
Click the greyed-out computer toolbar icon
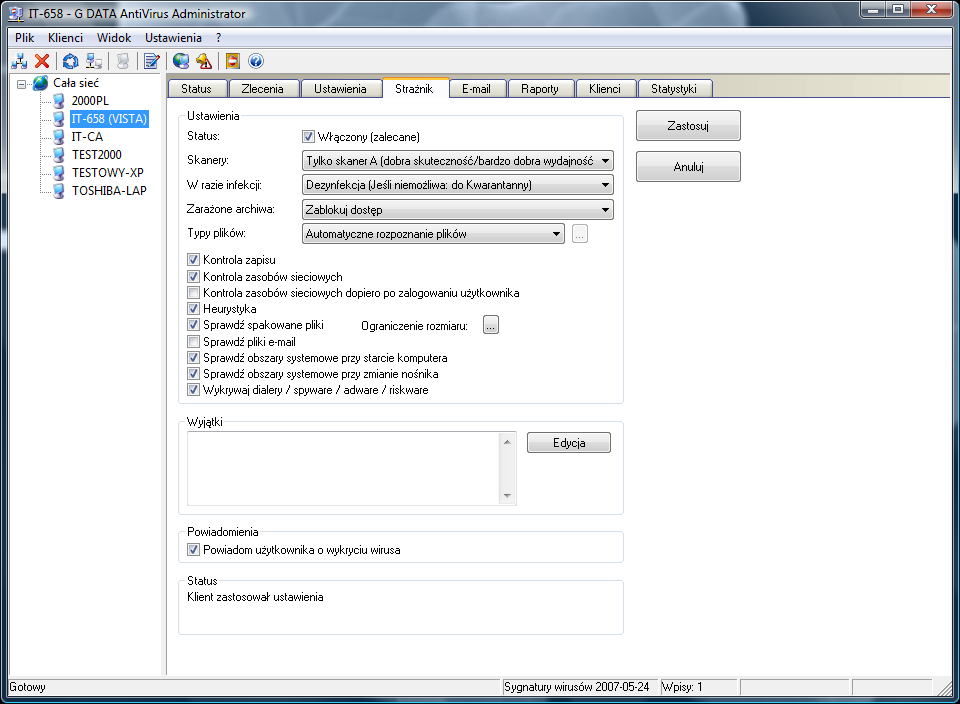123,61
